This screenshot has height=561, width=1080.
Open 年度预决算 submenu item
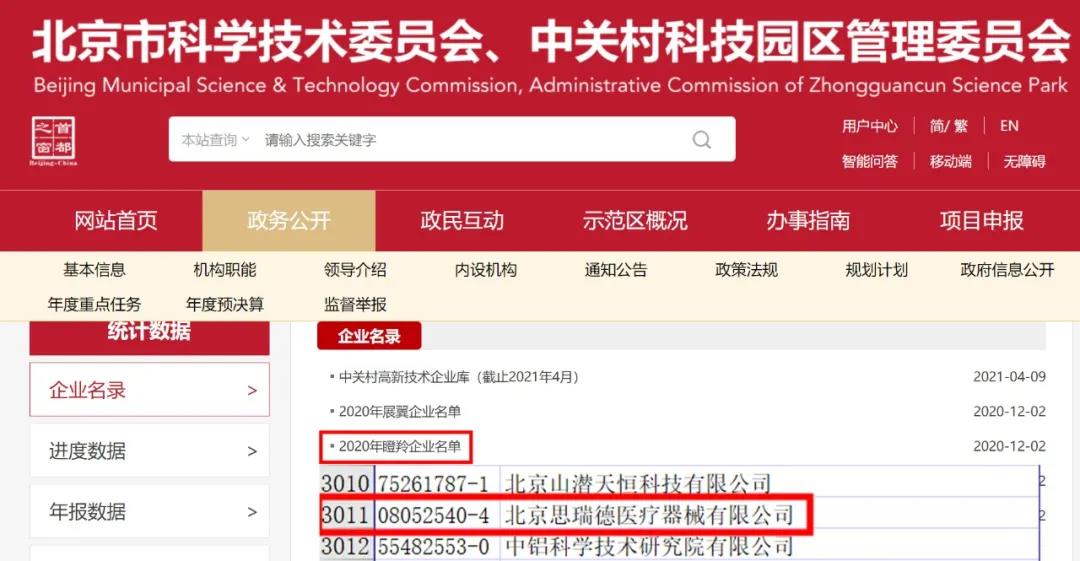(x=225, y=305)
